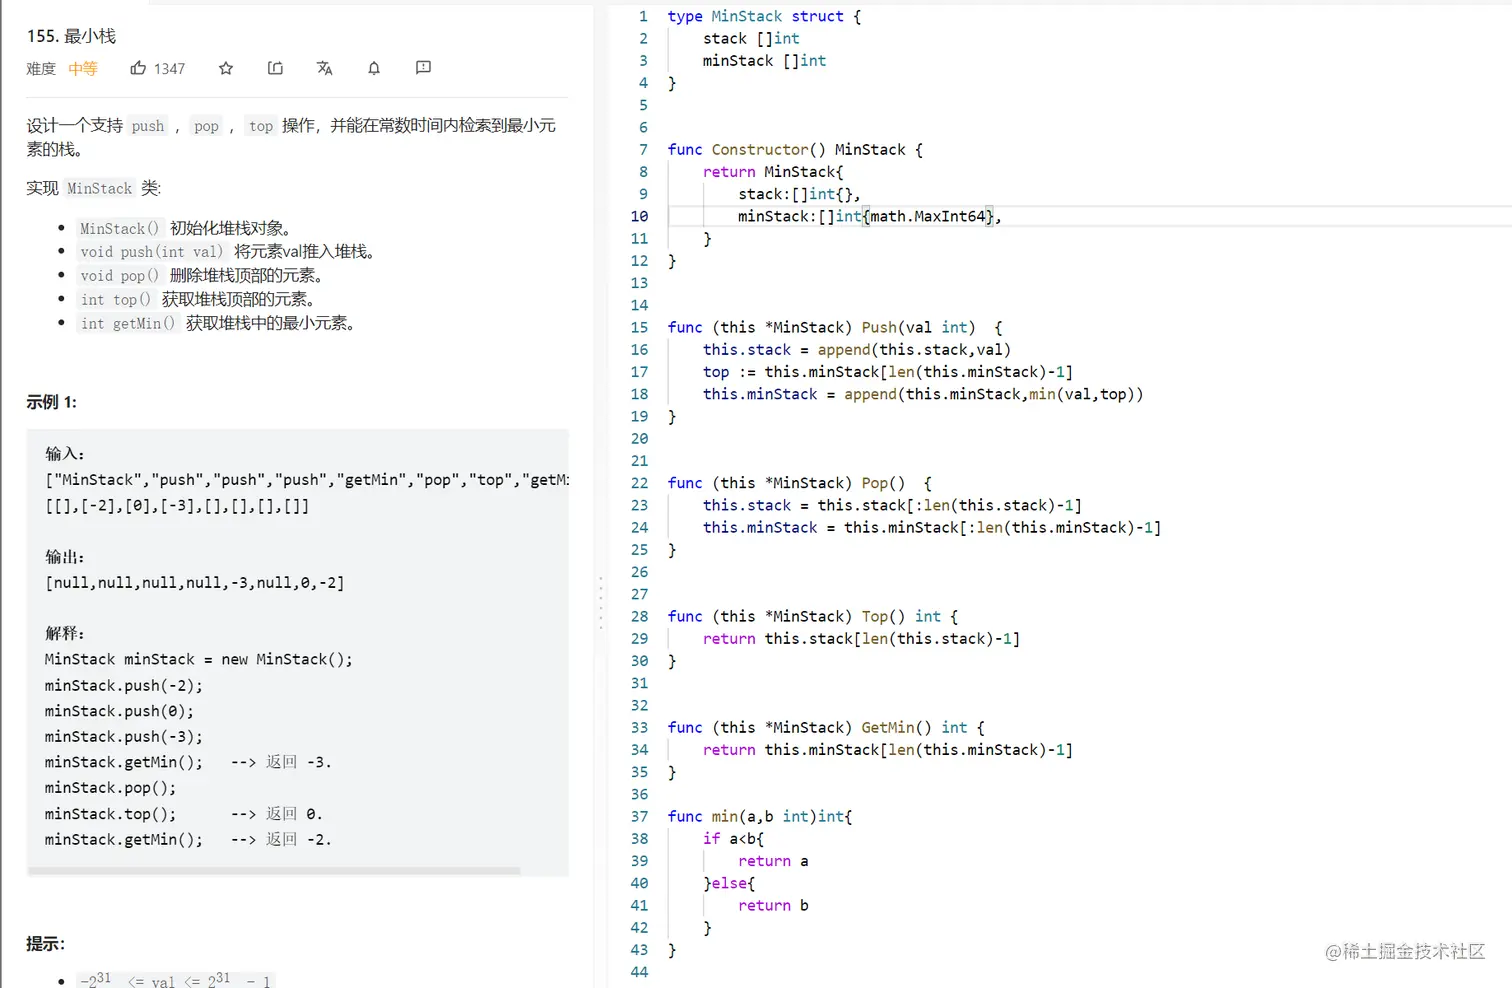The height and width of the screenshot is (988, 1512).
Task: Place cursor on func Constructor() MinStack line
Action: 795,150
